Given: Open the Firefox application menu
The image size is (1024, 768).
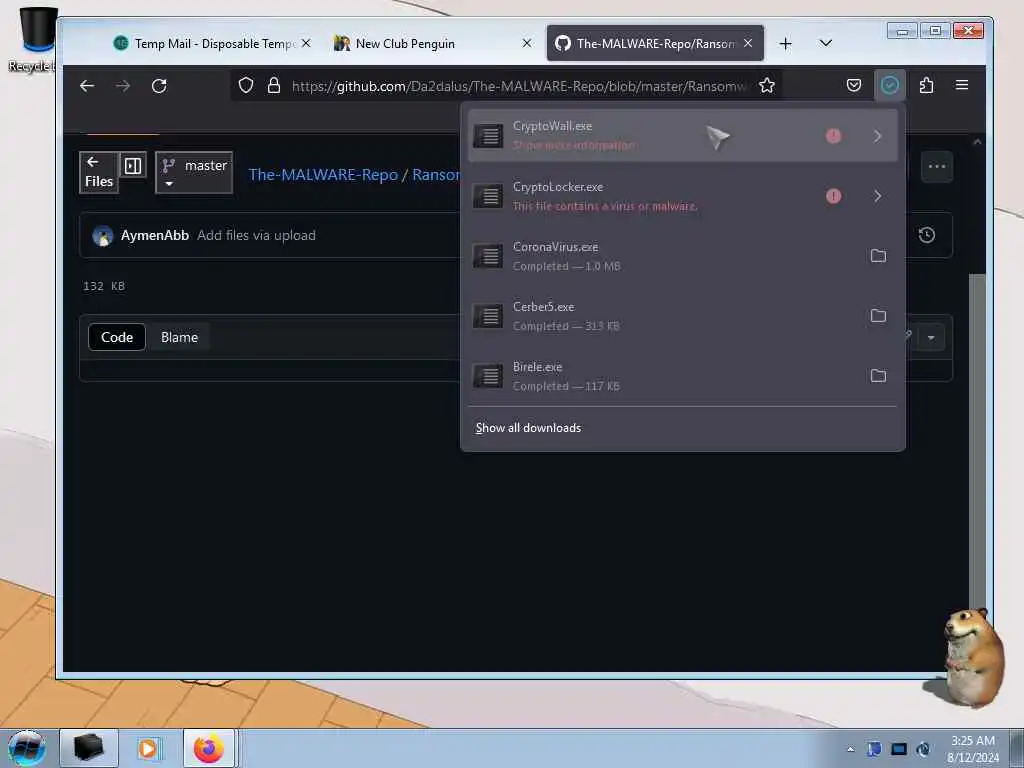Looking at the screenshot, I should (x=961, y=86).
